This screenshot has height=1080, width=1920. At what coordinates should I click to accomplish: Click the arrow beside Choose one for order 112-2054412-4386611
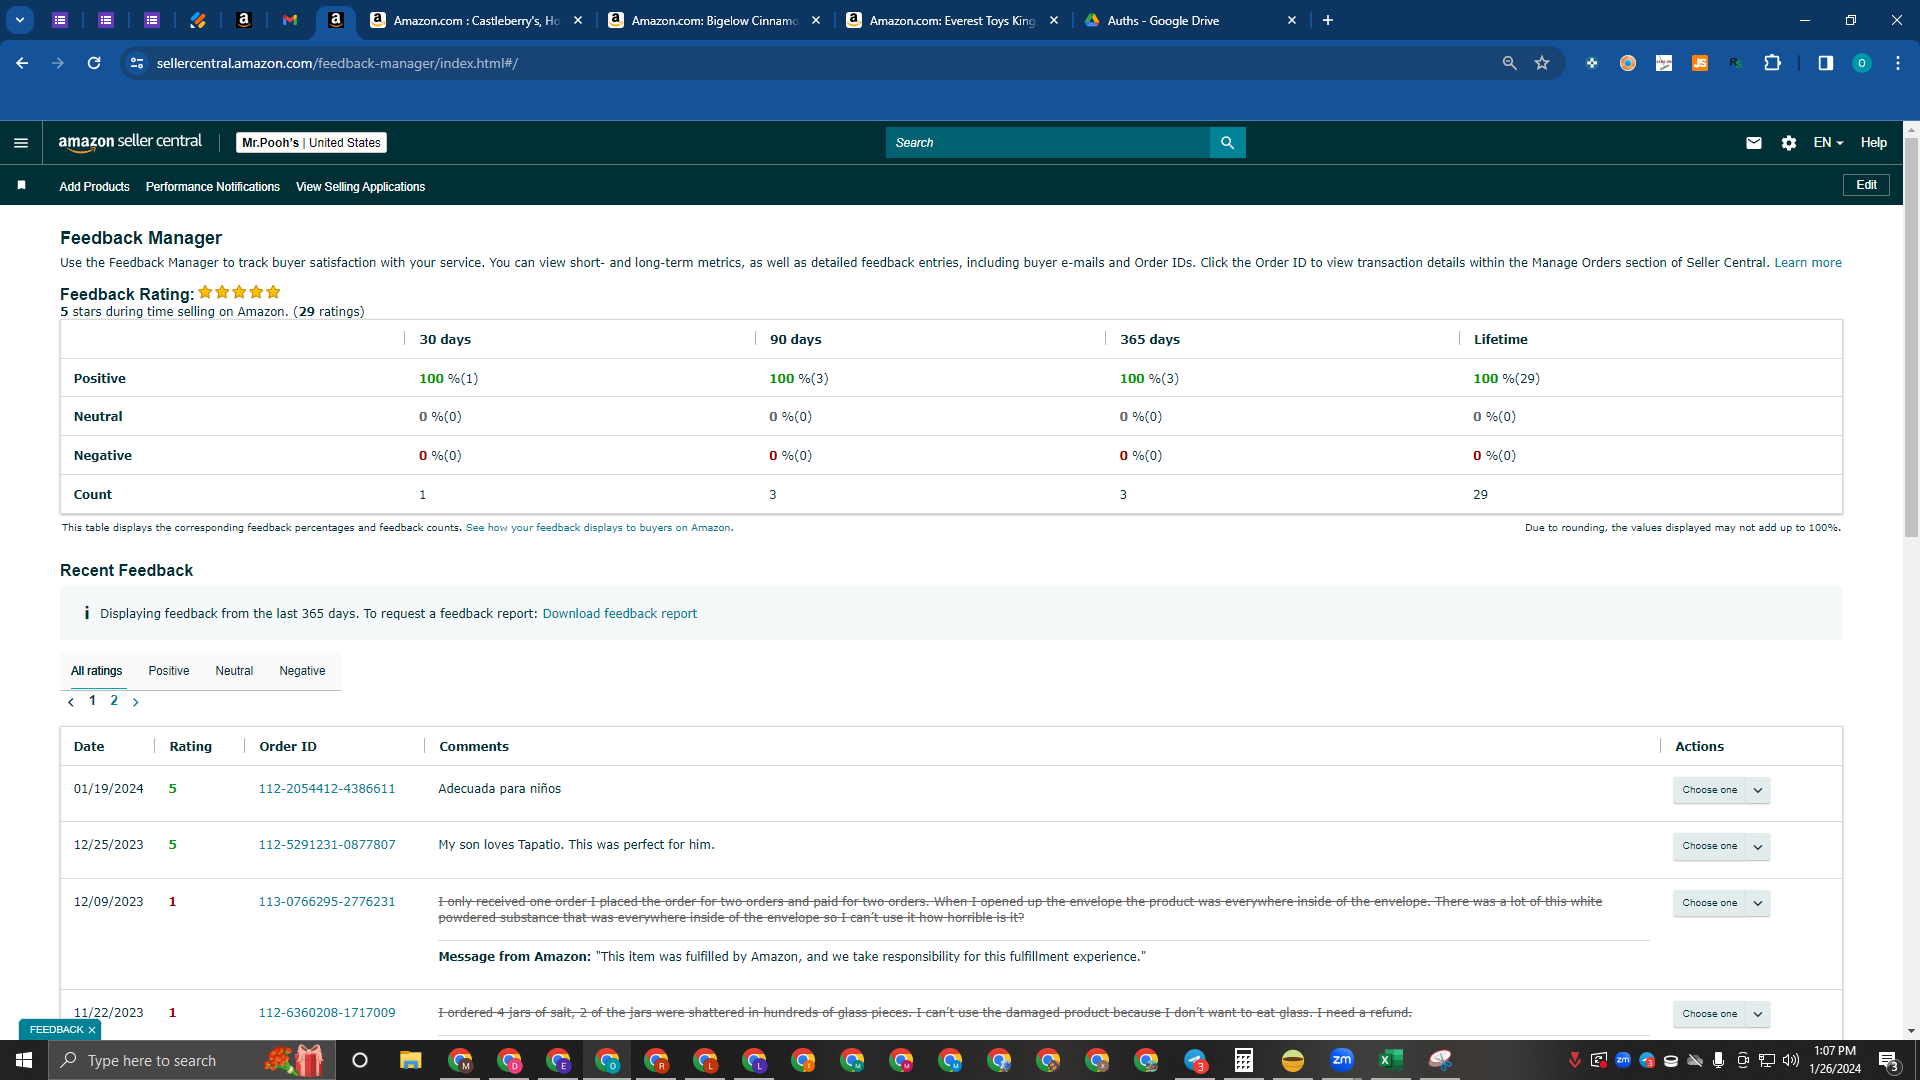coord(1758,790)
